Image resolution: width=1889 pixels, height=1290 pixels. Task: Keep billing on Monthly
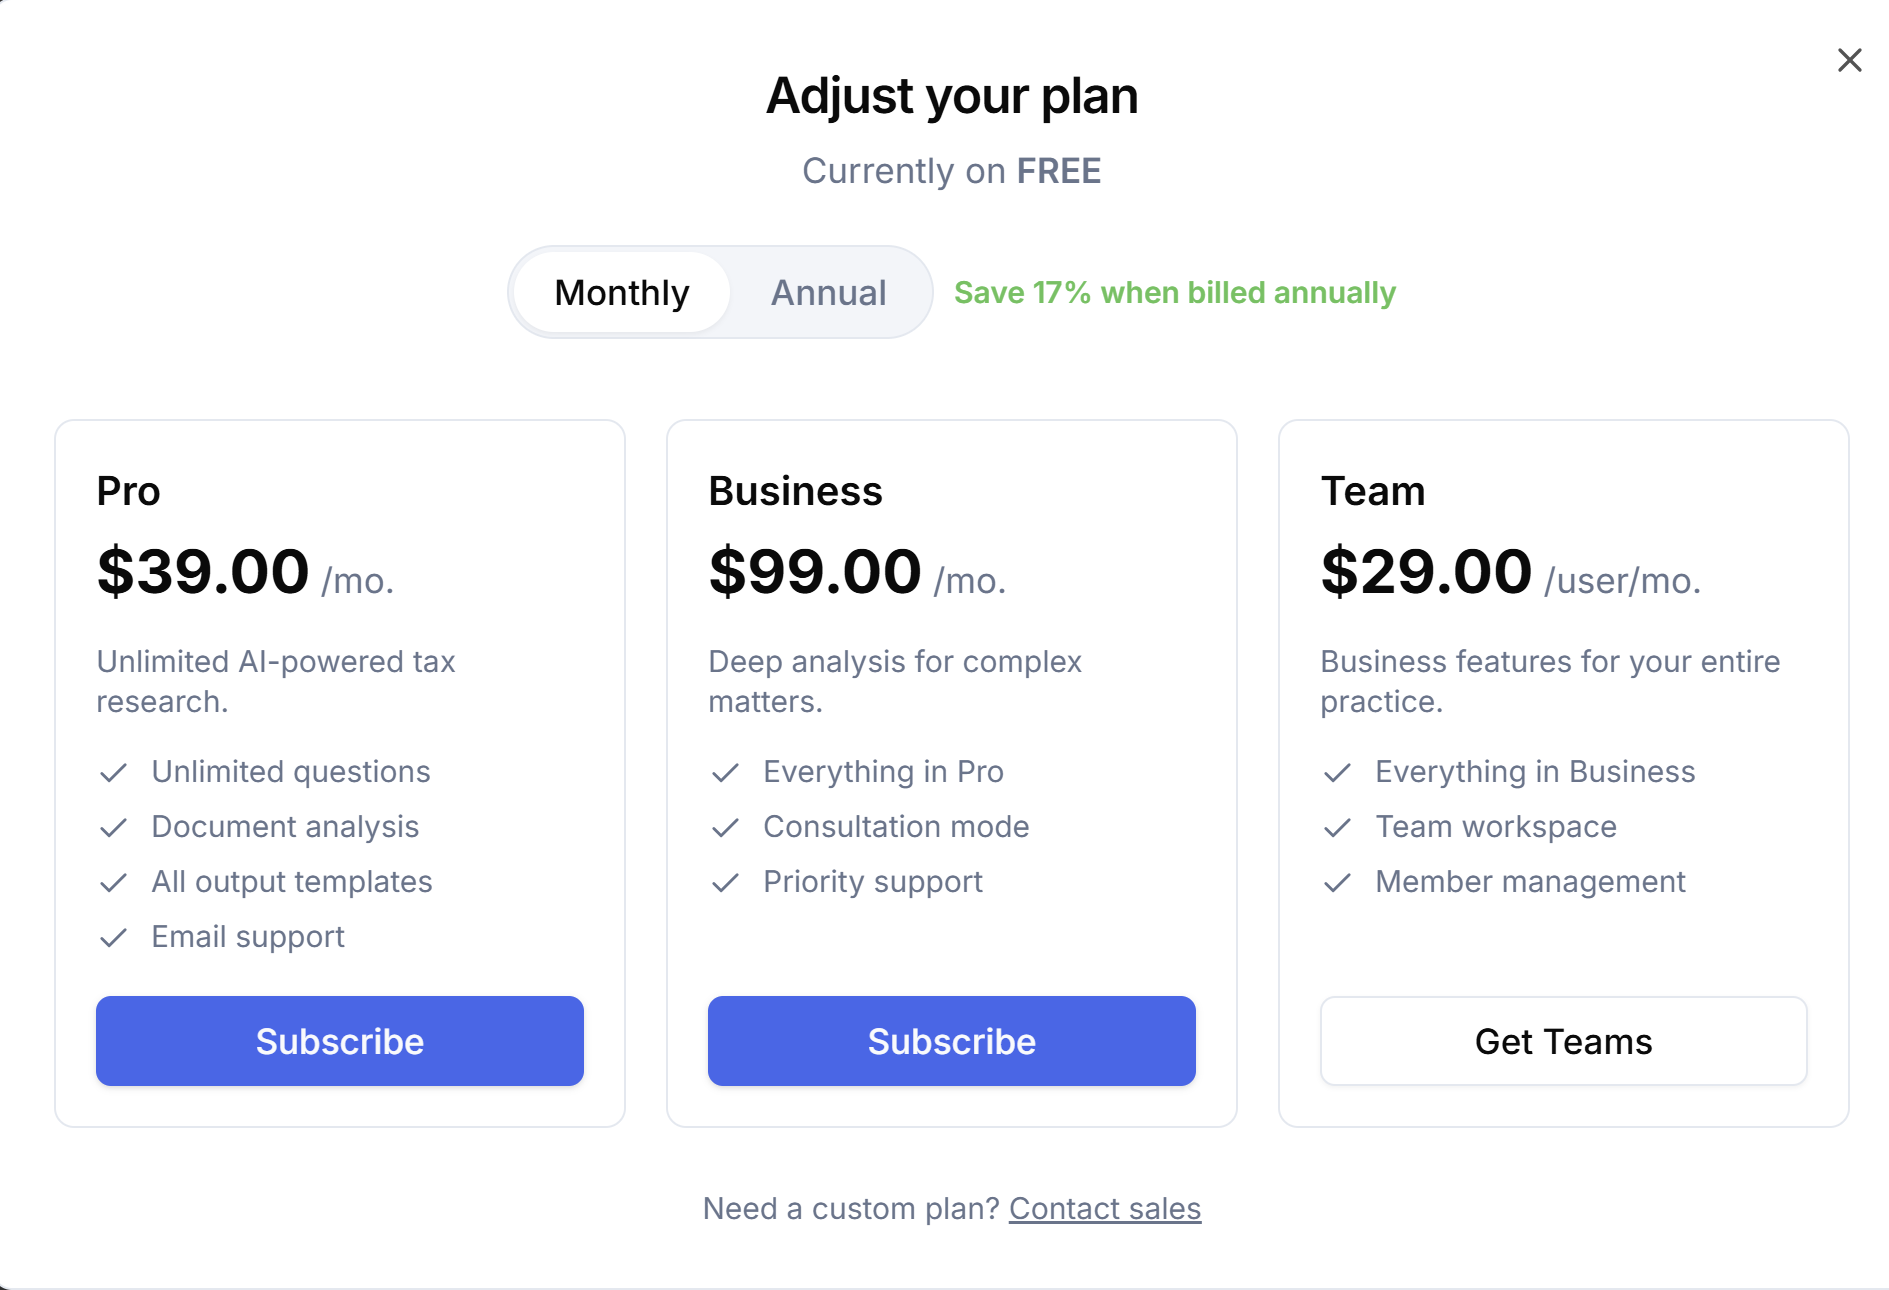[x=621, y=292]
